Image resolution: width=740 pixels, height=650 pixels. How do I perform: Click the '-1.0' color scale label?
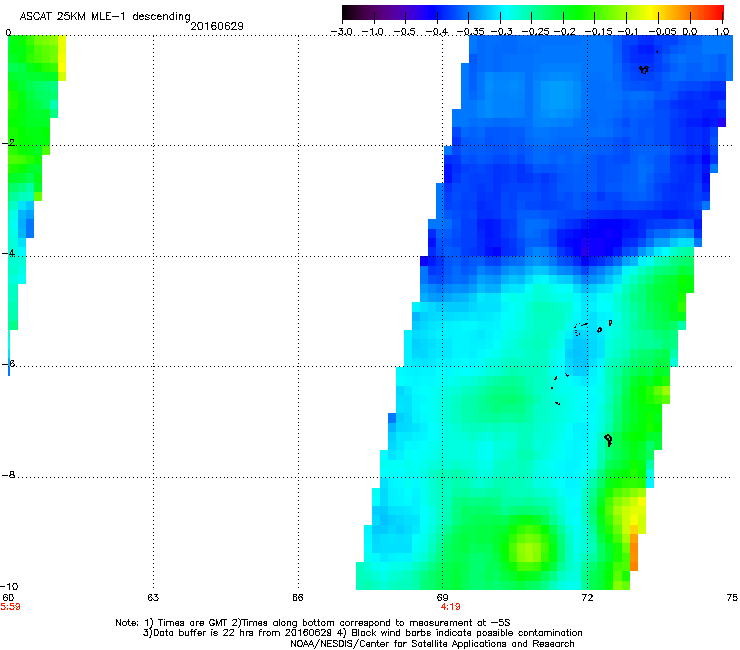pyautogui.click(x=373, y=32)
